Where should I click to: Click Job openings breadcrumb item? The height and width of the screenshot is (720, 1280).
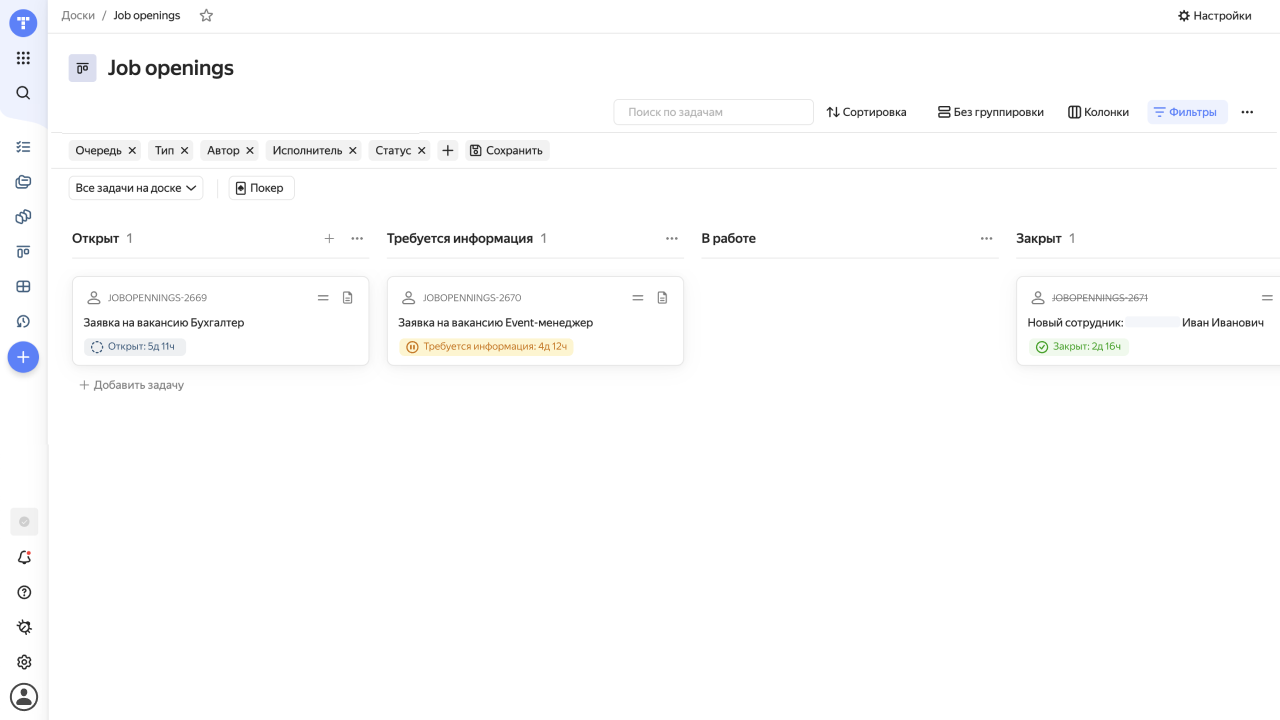tap(147, 15)
